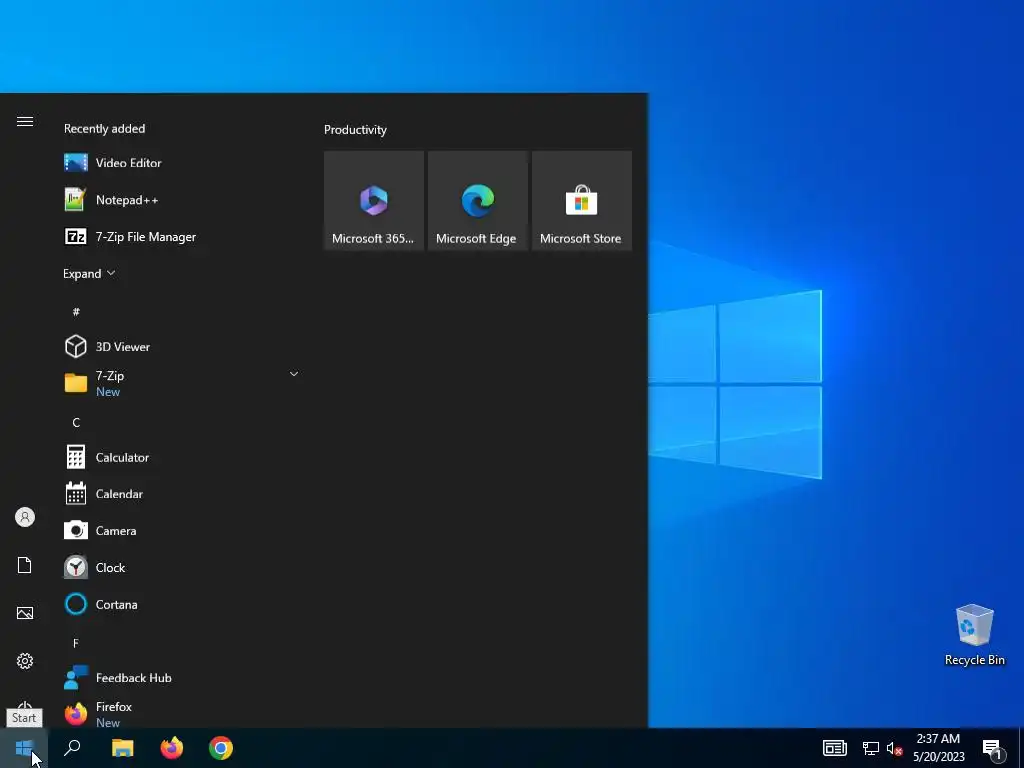This screenshot has width=1024, height=768.
Task: Select the Recycle Bin desktop icon
Action: (974, 634)
